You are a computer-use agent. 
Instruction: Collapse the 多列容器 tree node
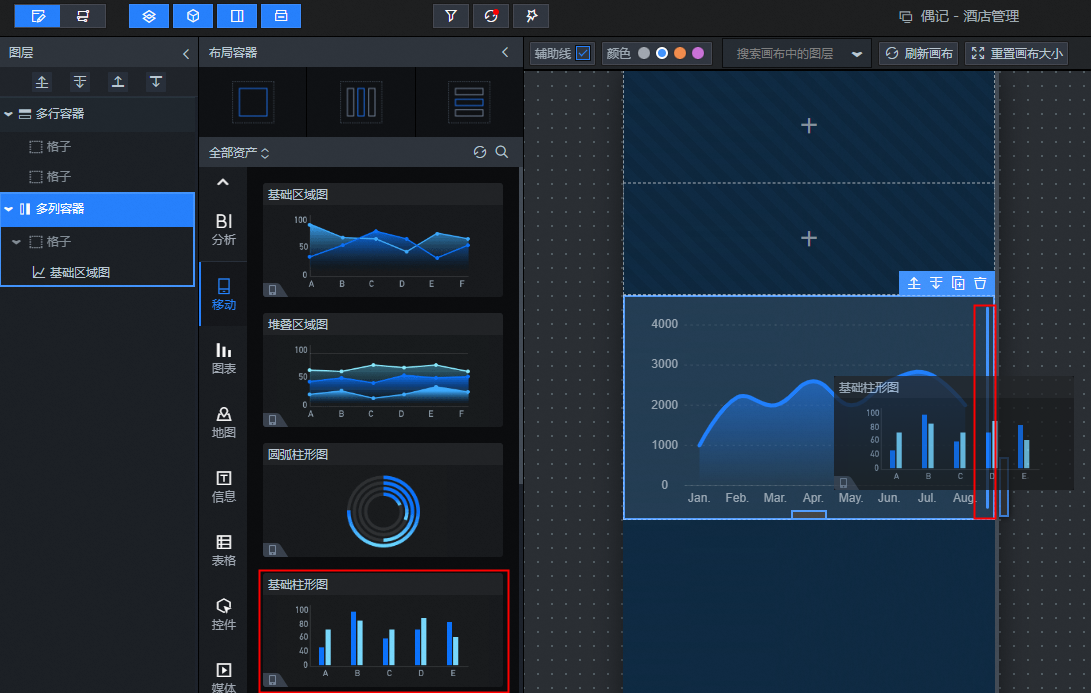pos(8,209)
